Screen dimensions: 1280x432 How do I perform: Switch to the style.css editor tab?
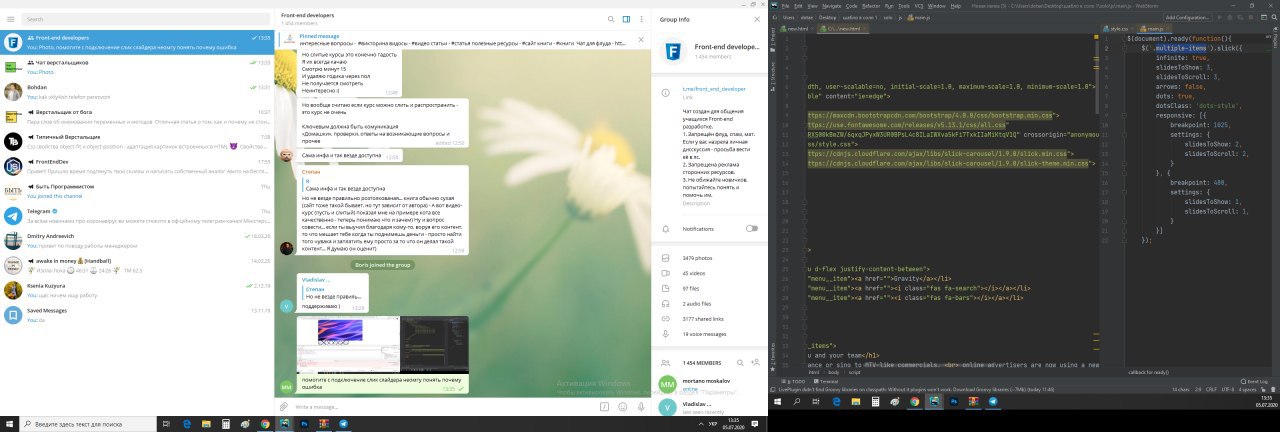coord(1119,29)
